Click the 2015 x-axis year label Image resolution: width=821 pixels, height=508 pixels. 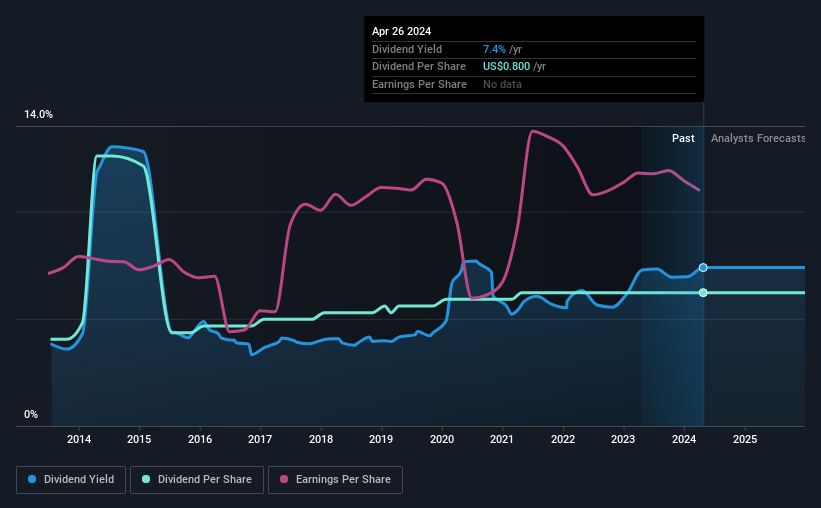139,439
